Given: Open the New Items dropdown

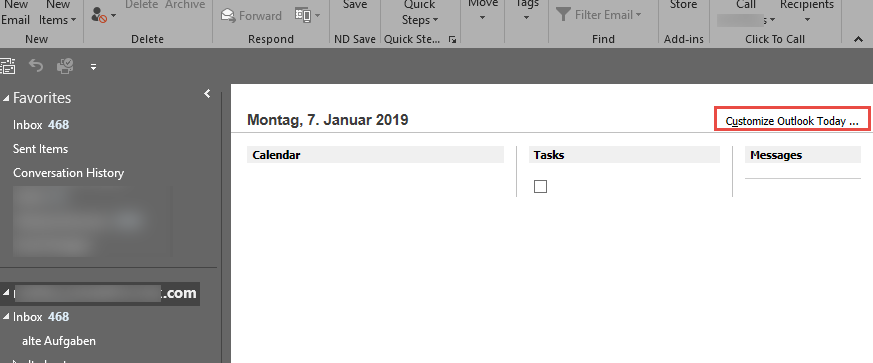Looking at the screenshot, I should pos(57,12).
